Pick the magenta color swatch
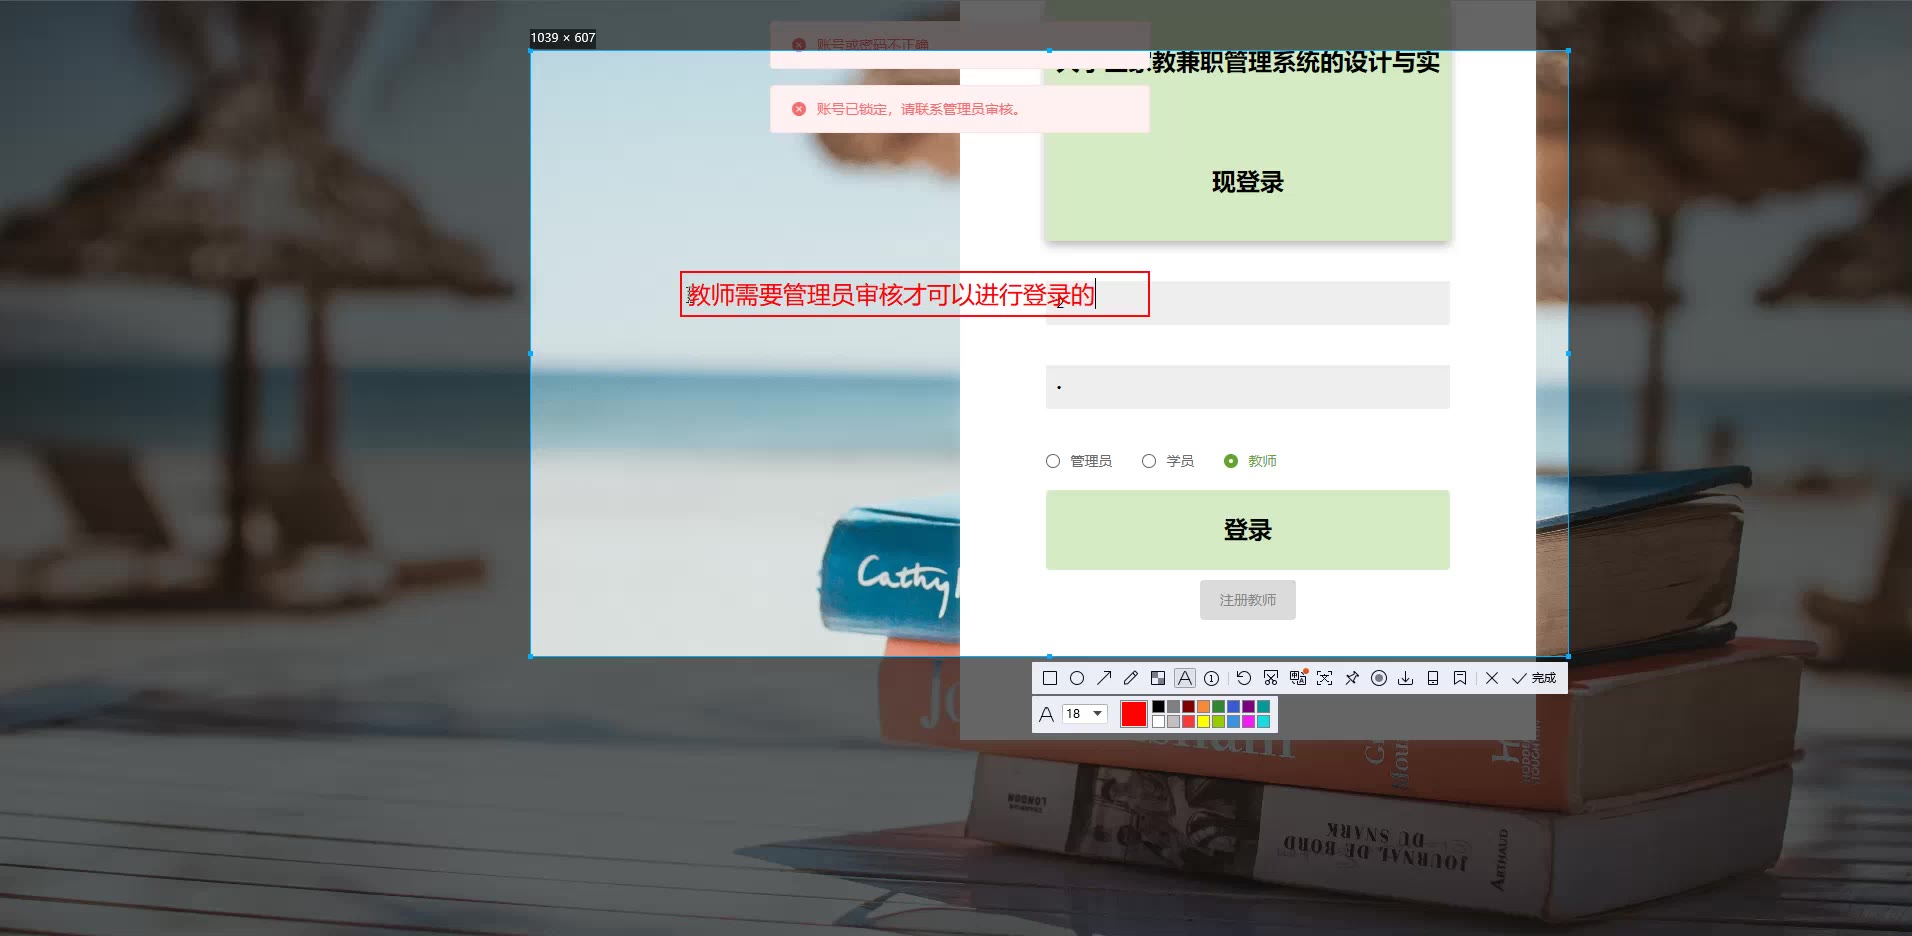Image resolution: width=1912 pixels, height=936 pixels. tap(1249, 721)
